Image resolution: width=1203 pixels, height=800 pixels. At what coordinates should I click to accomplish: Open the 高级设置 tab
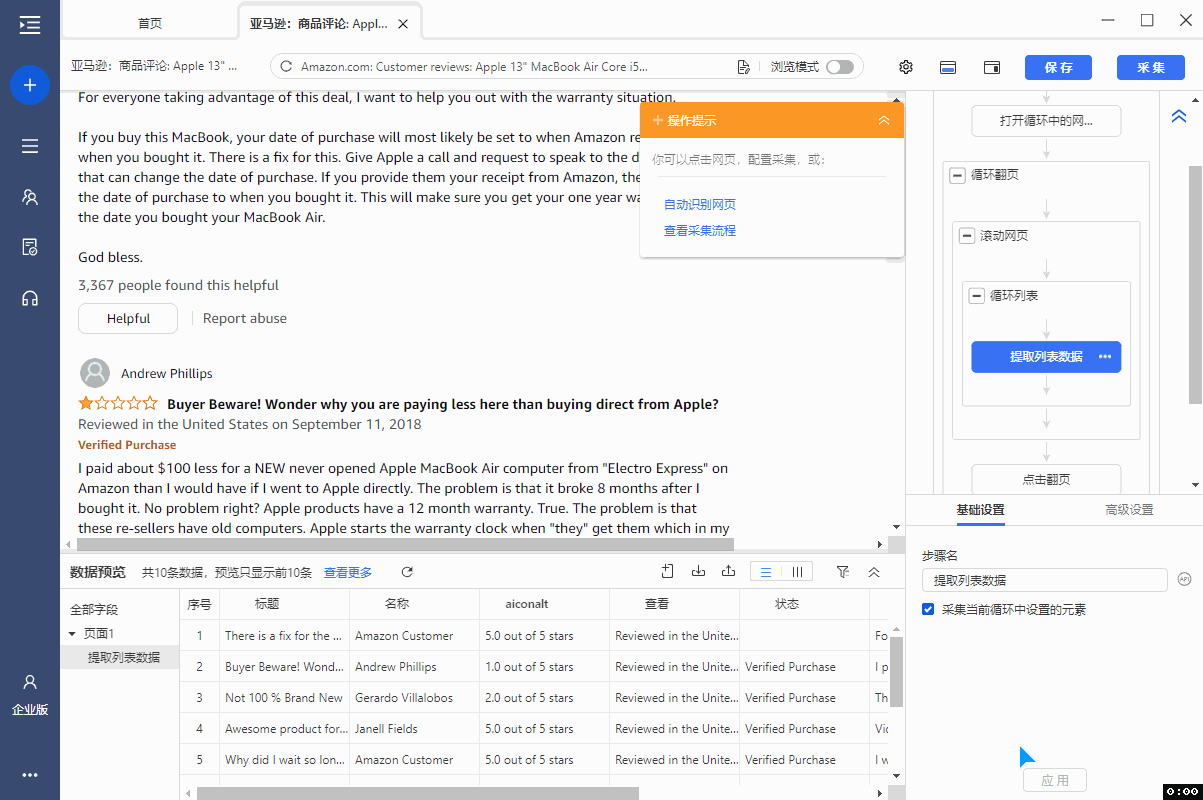click(x=1129, y=509)
